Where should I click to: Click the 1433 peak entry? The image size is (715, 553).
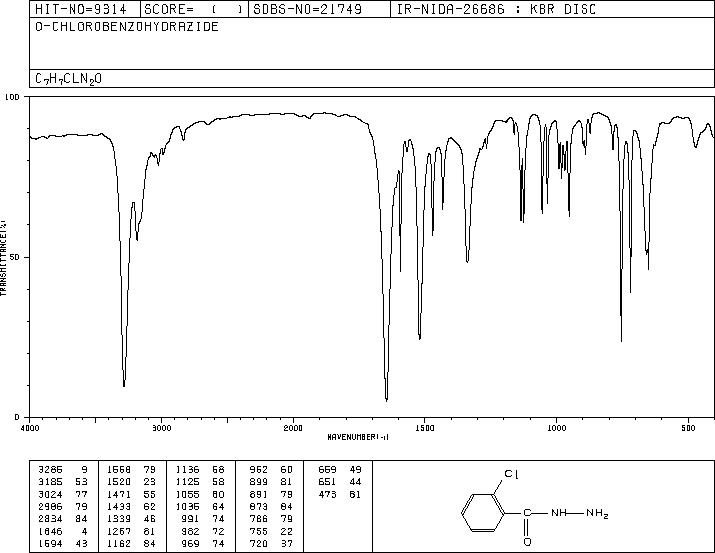click(119, 506)
